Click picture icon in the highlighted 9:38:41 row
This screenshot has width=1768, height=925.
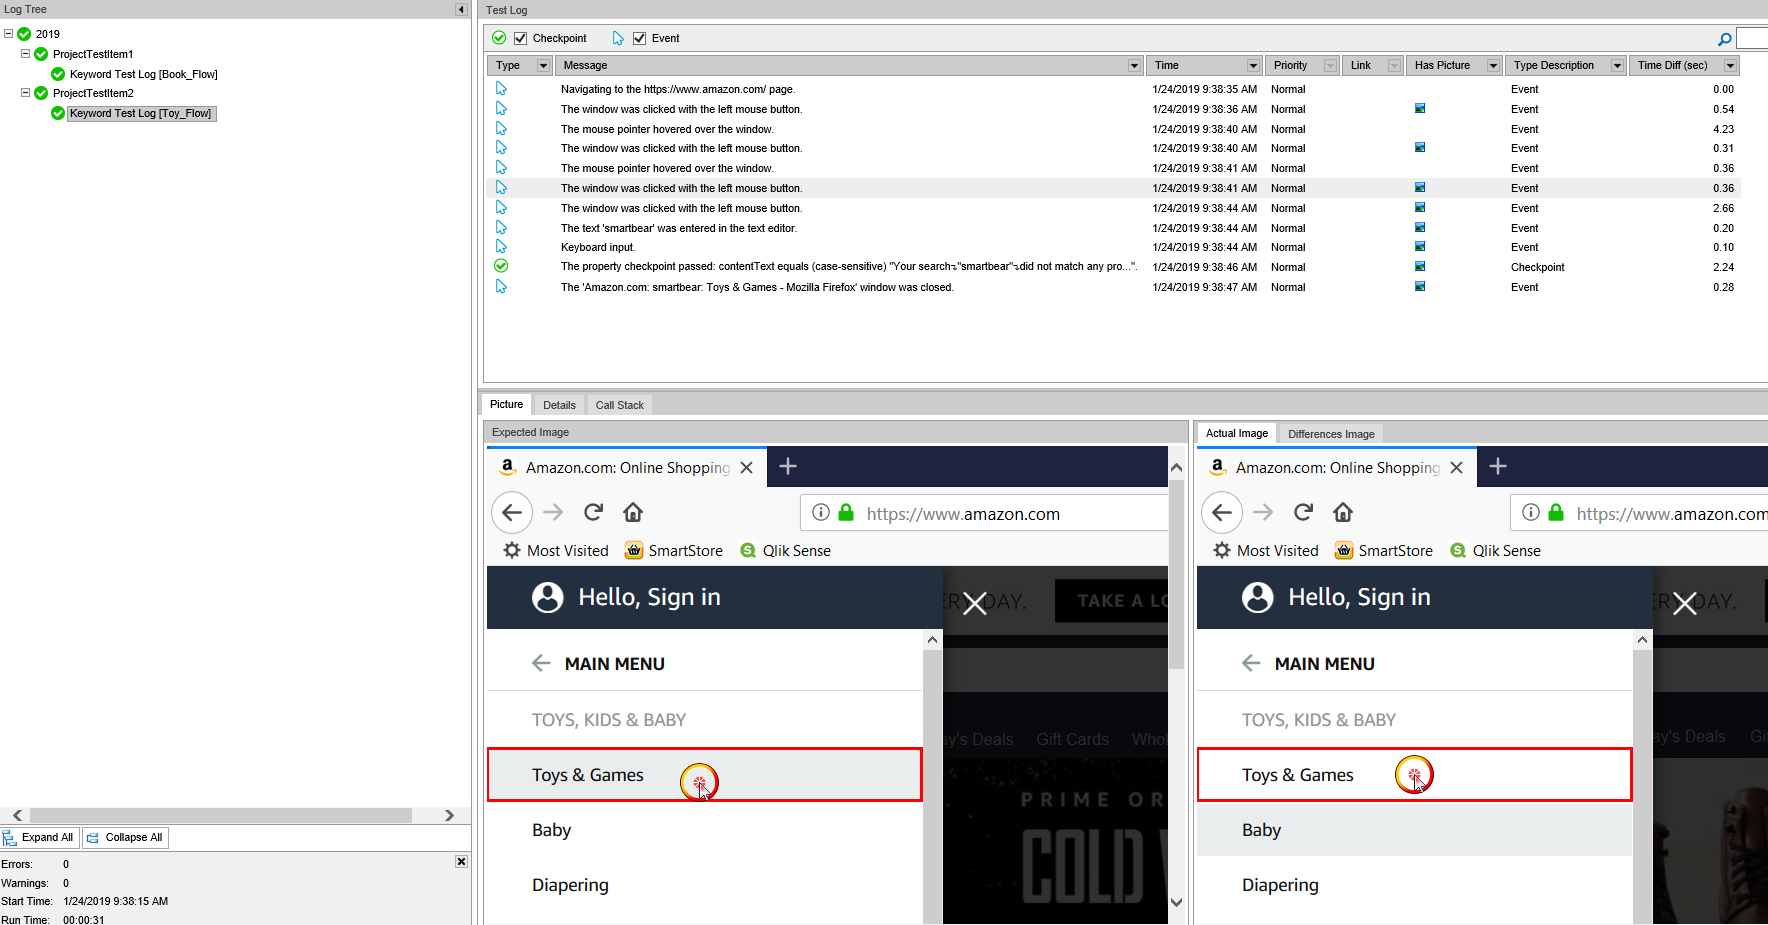(1420, 187)
